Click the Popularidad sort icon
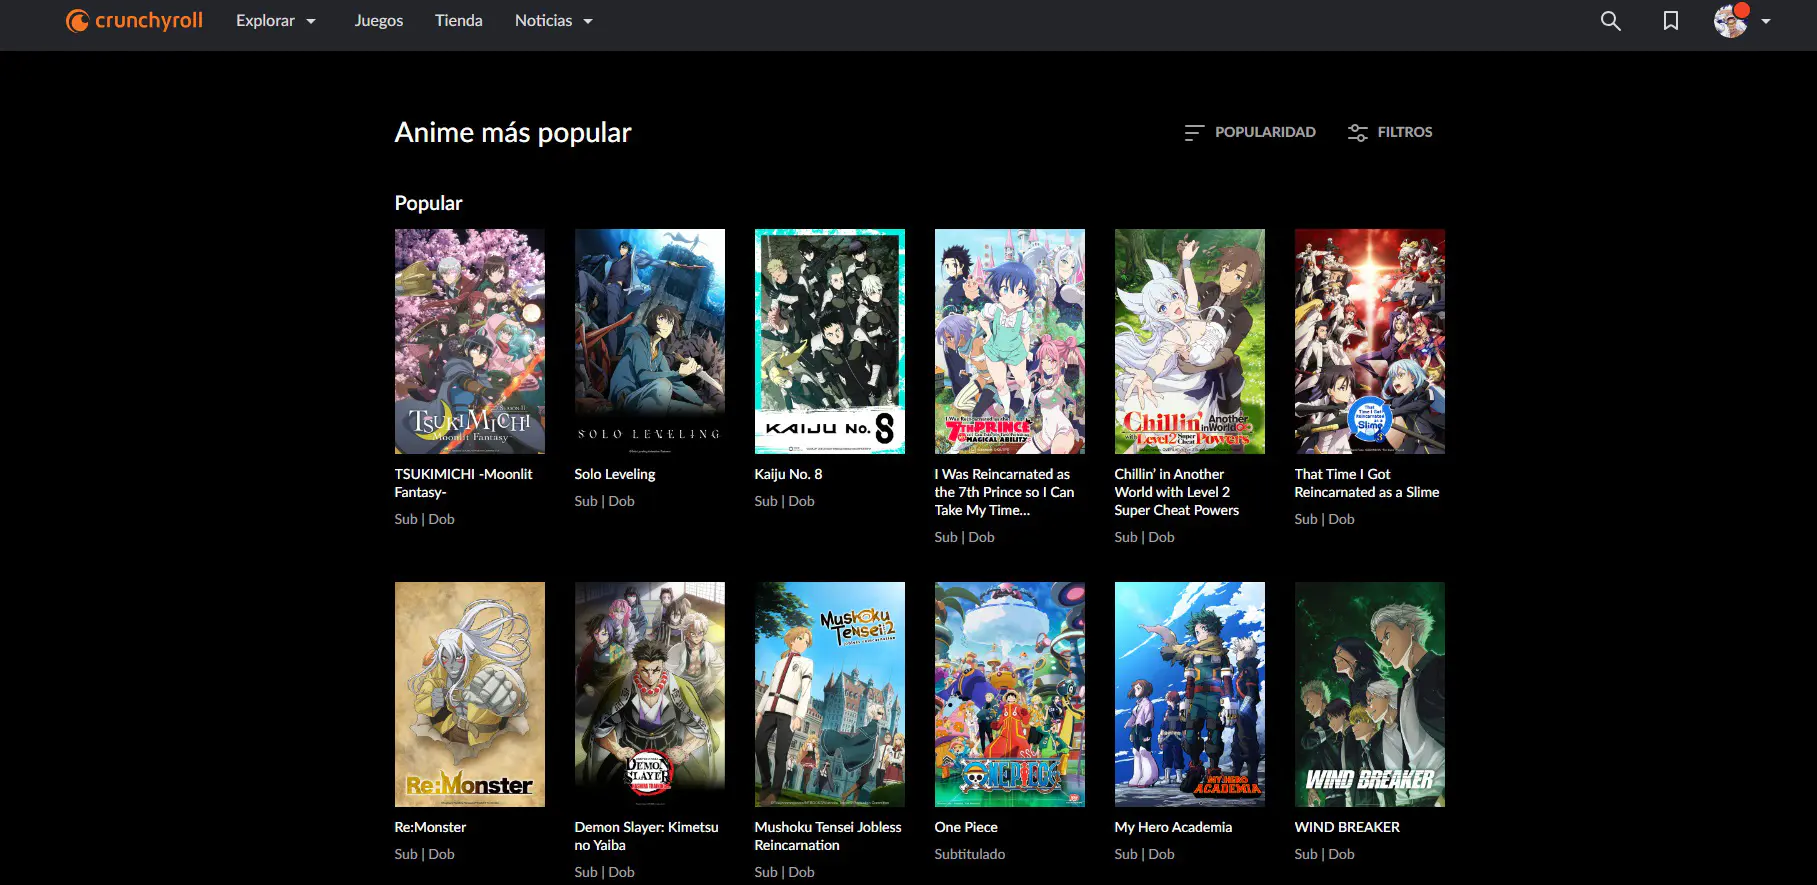 coord(1193,132)
